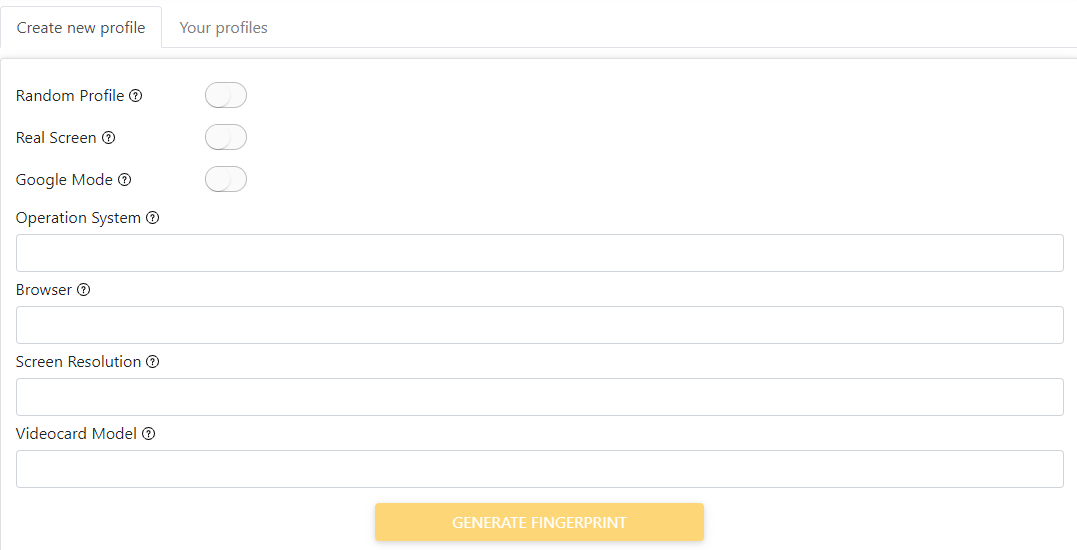This screenshot has width=1077, height=550.
Task: Click the Random Profile label text
Action: [70, 95]
